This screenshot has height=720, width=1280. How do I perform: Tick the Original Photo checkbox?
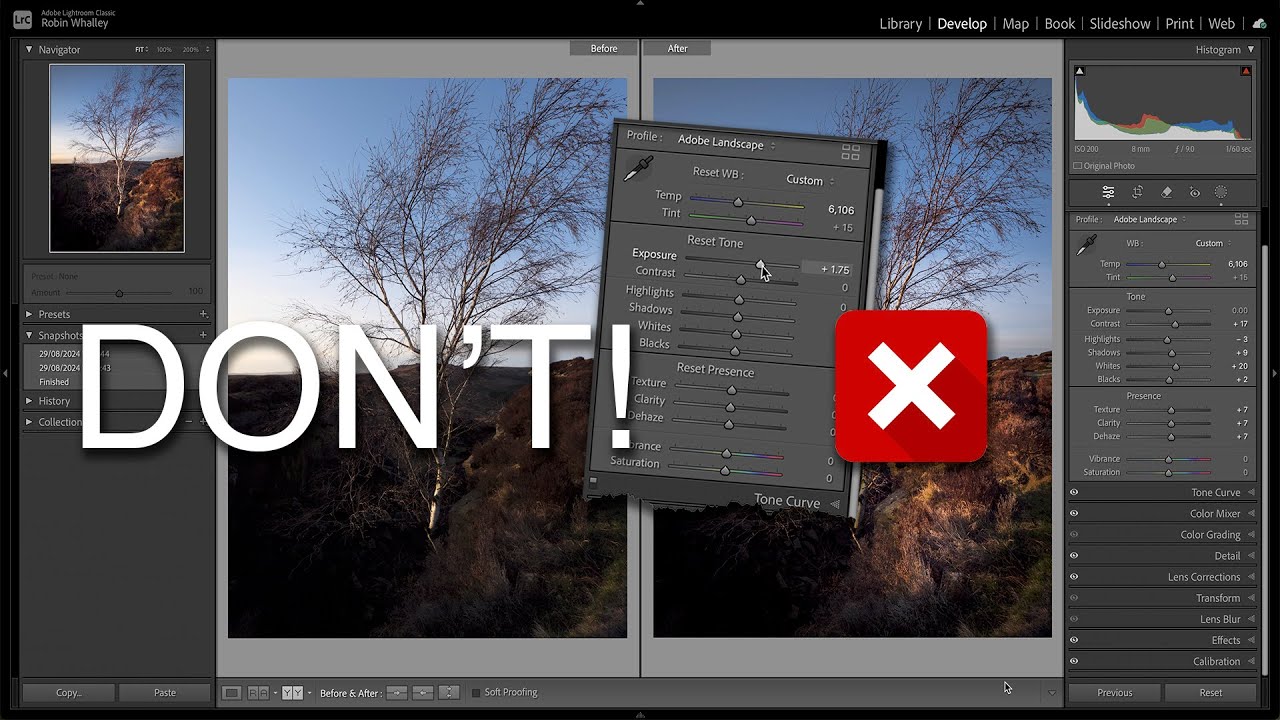tap(1078, 166)
